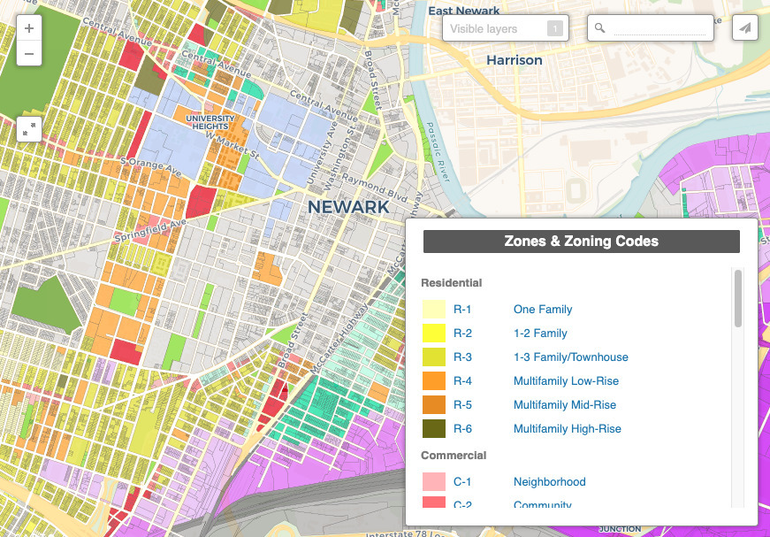Click the legend panel scrollbar

[738, 298]
